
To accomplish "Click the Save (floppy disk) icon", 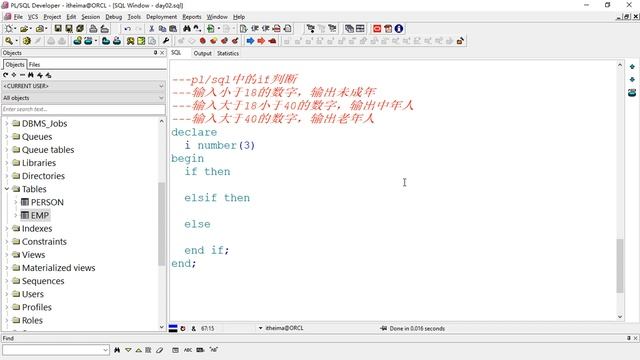I will [58, 29].
